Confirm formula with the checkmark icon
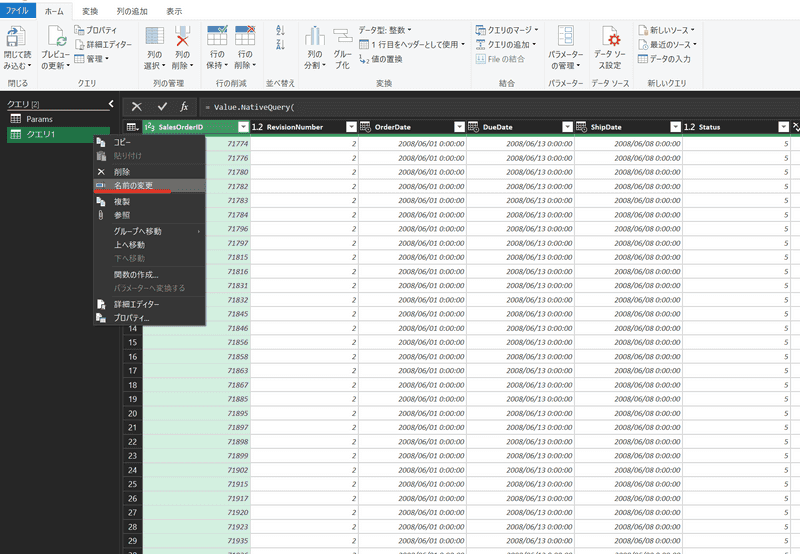This screenshot has height=554, width=800. (161, 106)
